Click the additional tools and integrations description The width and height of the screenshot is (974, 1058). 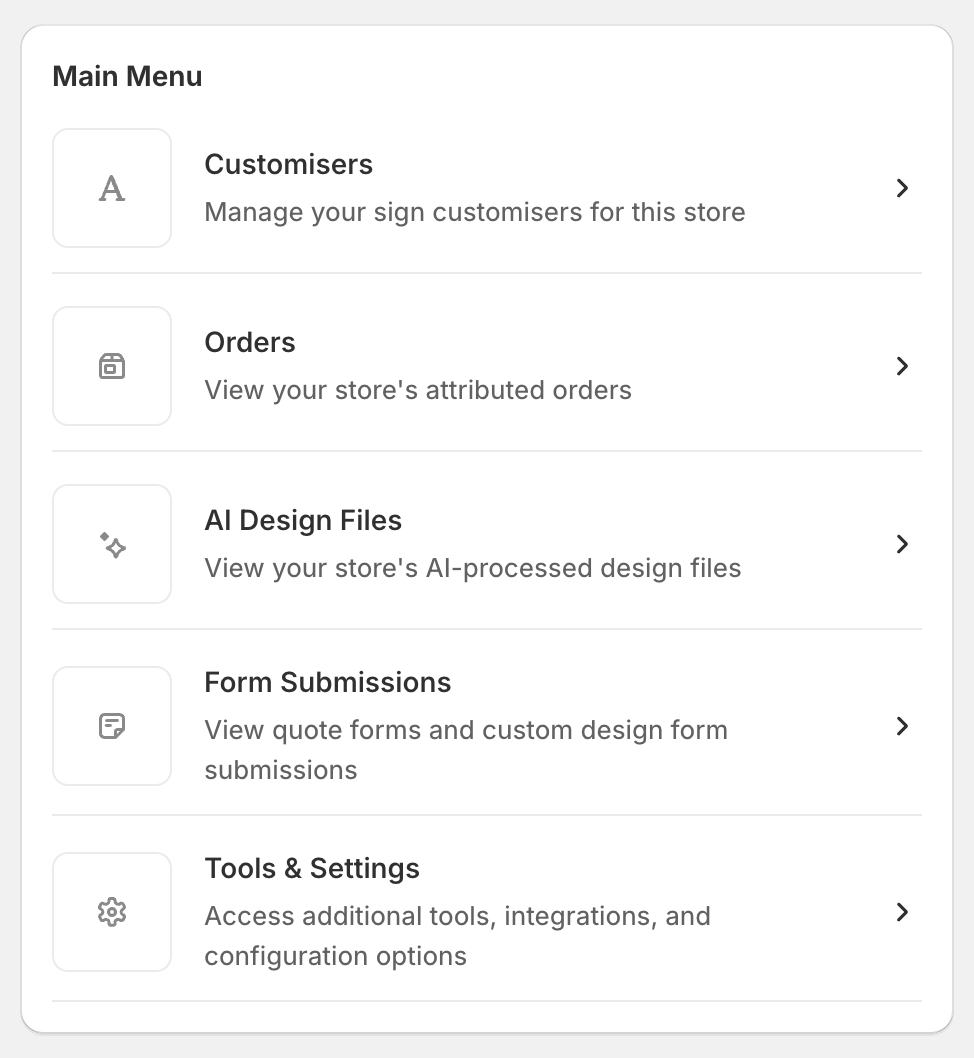[457, 935]
